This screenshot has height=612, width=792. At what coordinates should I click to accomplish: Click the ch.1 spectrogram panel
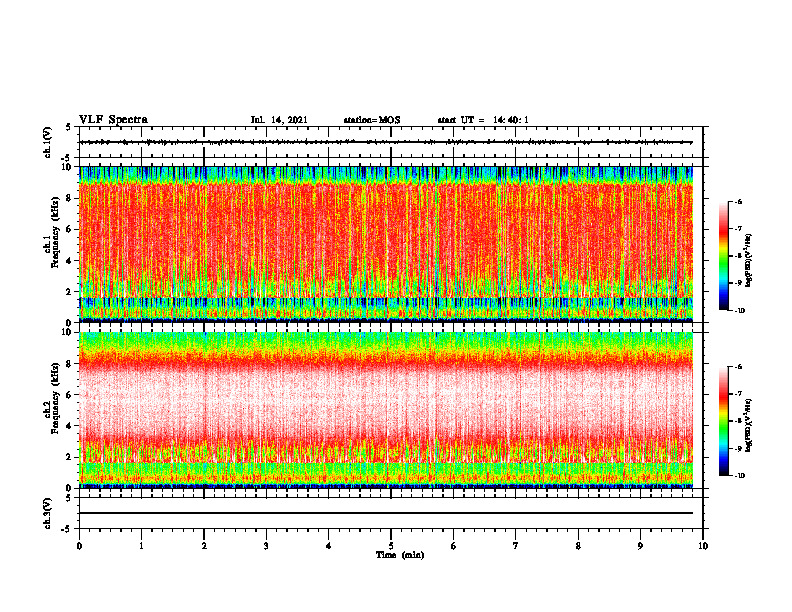(386, 244)
